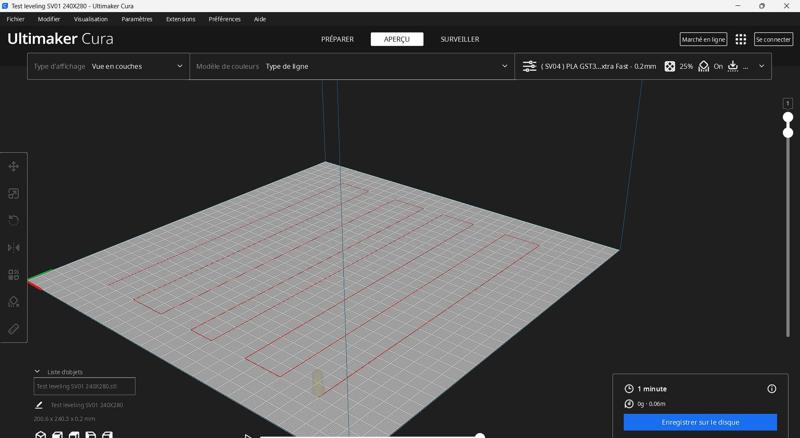800x438 pixels.
Task: Select the Scale tool in left toolbar
Action: click(14, 193)
